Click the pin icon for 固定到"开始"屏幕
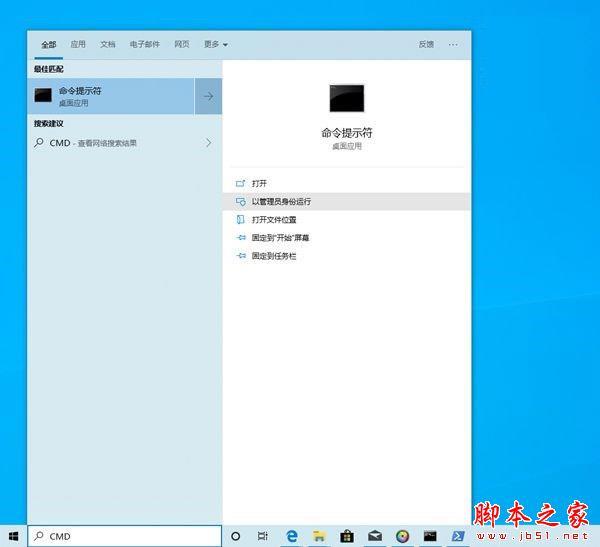 tap(241, 238)
